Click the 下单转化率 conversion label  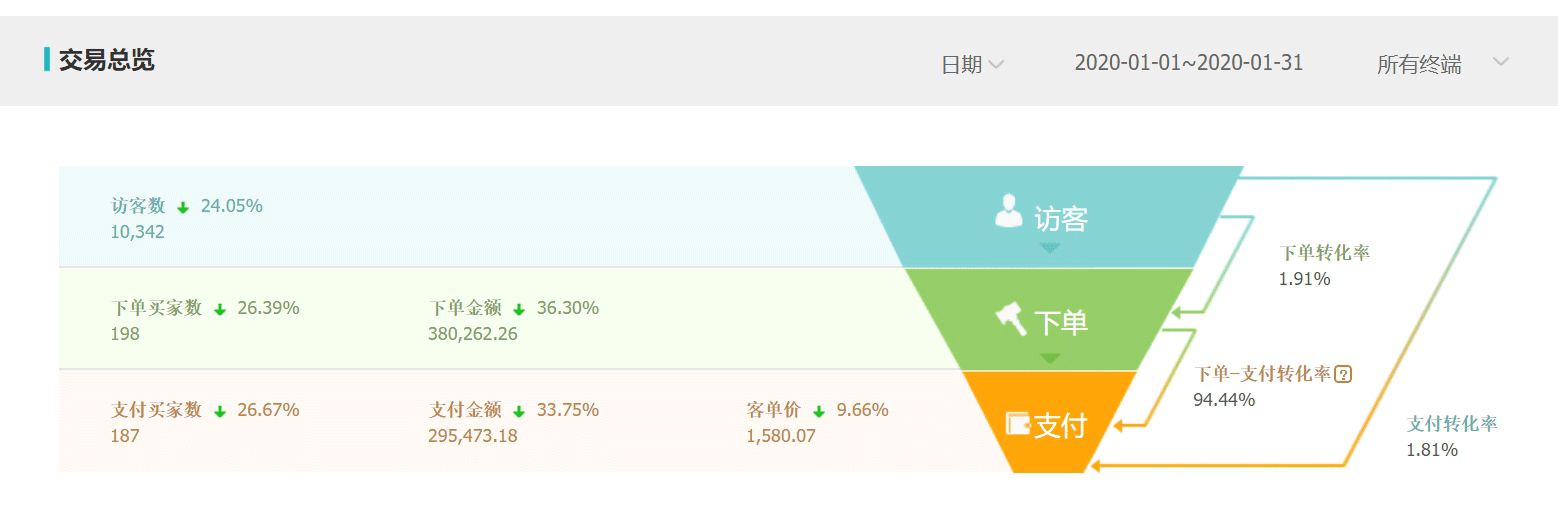click(1324, 253)
